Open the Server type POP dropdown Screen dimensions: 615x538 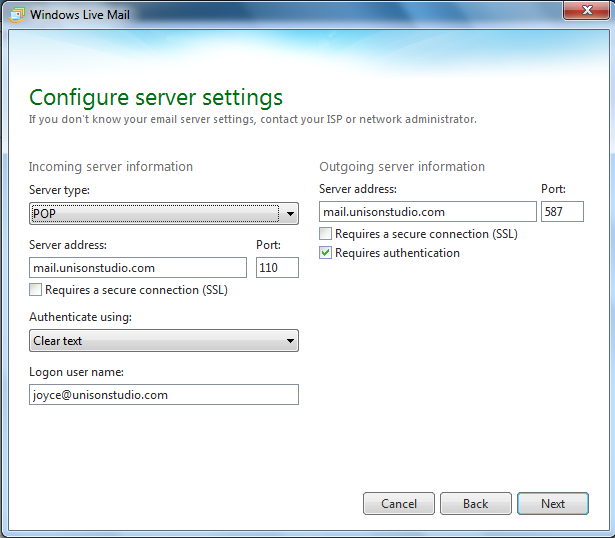(x=164, y=214)
